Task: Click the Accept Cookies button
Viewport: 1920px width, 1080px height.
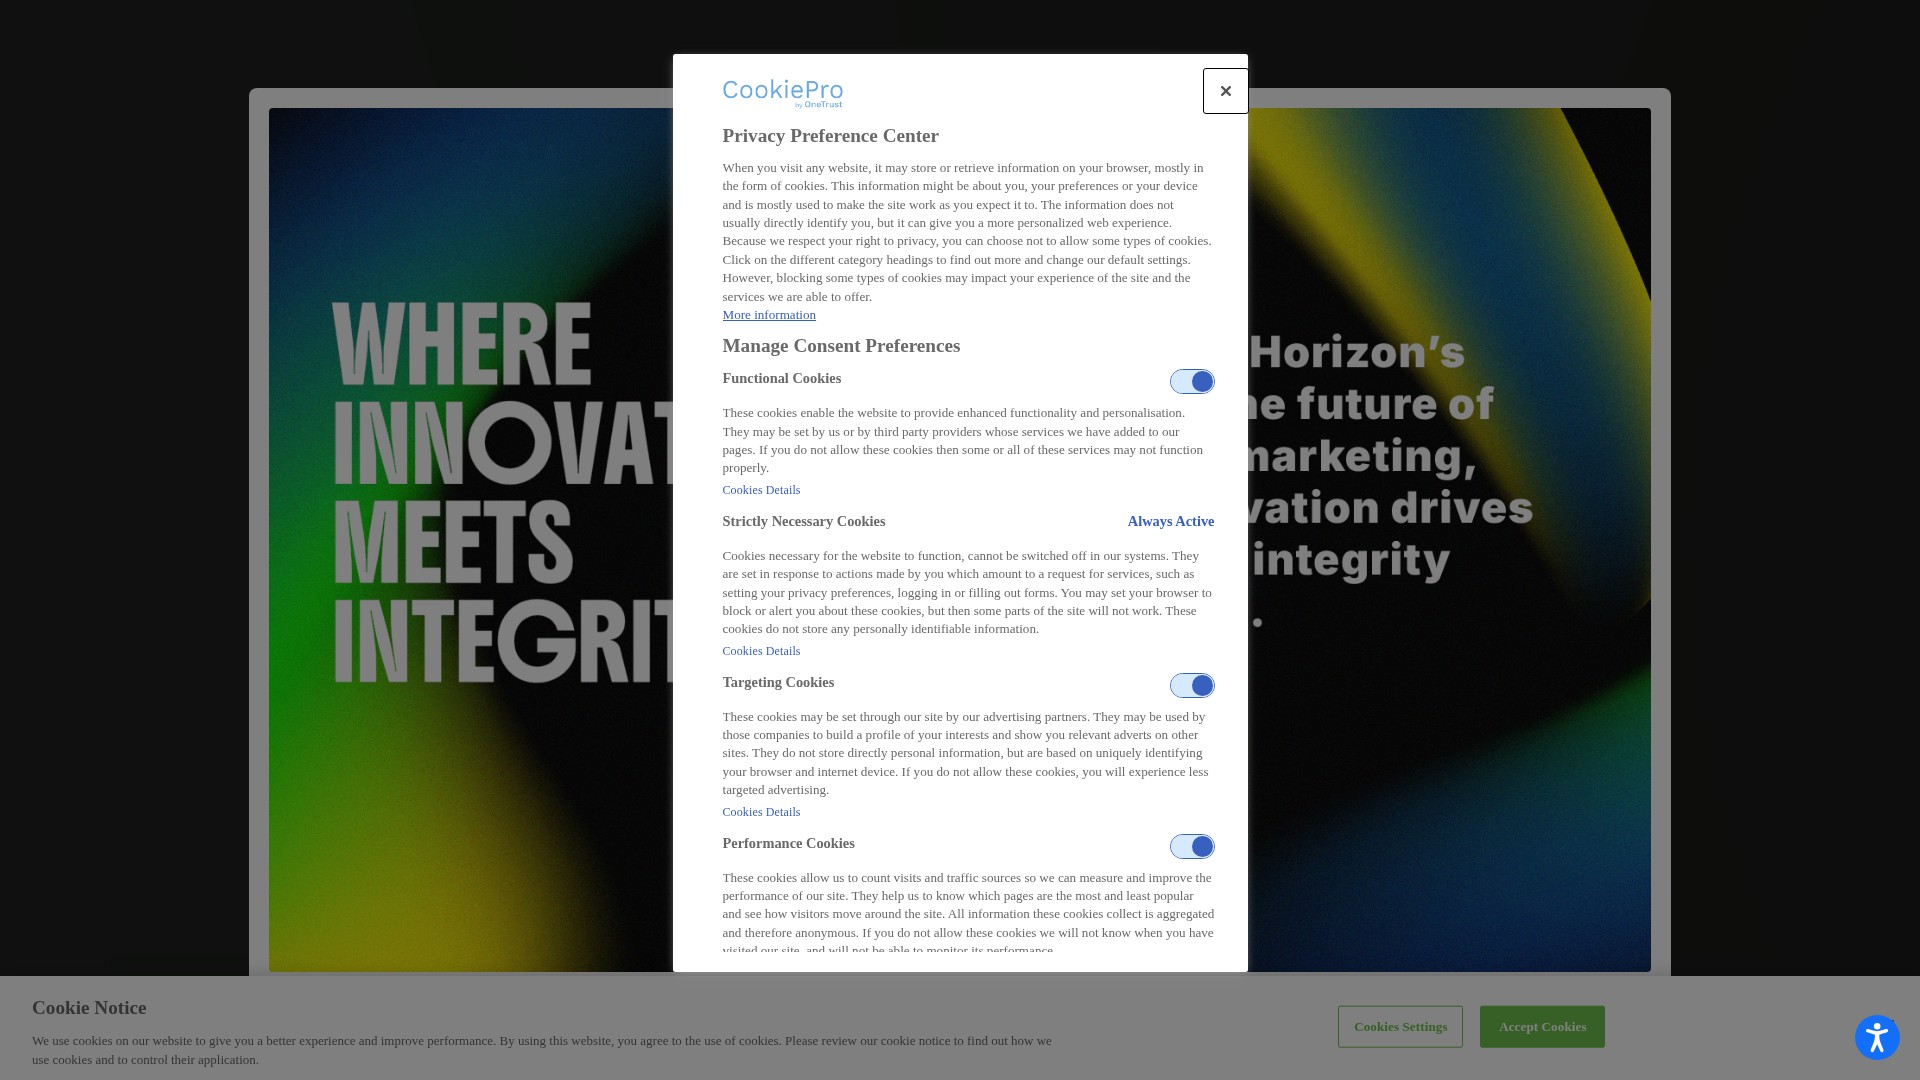Action: click(1542, 1027)
